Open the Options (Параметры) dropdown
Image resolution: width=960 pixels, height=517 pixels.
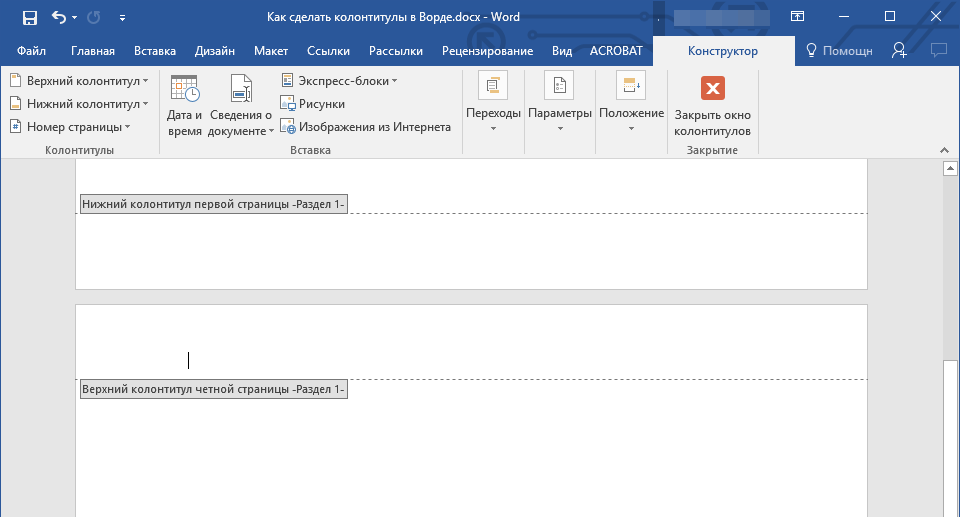click(560, 104)
